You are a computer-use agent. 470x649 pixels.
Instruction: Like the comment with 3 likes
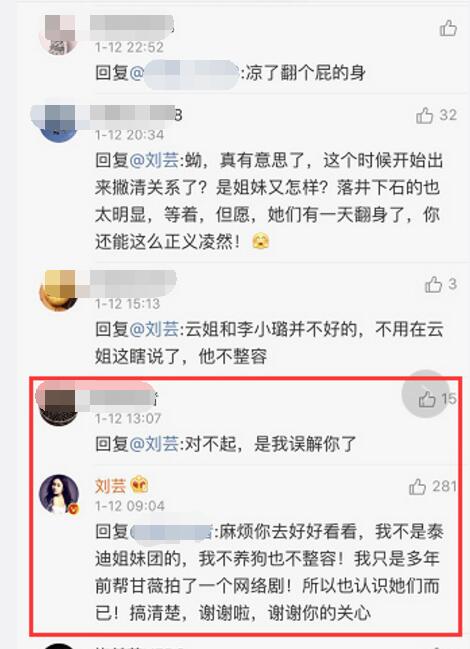click(433, 284)
